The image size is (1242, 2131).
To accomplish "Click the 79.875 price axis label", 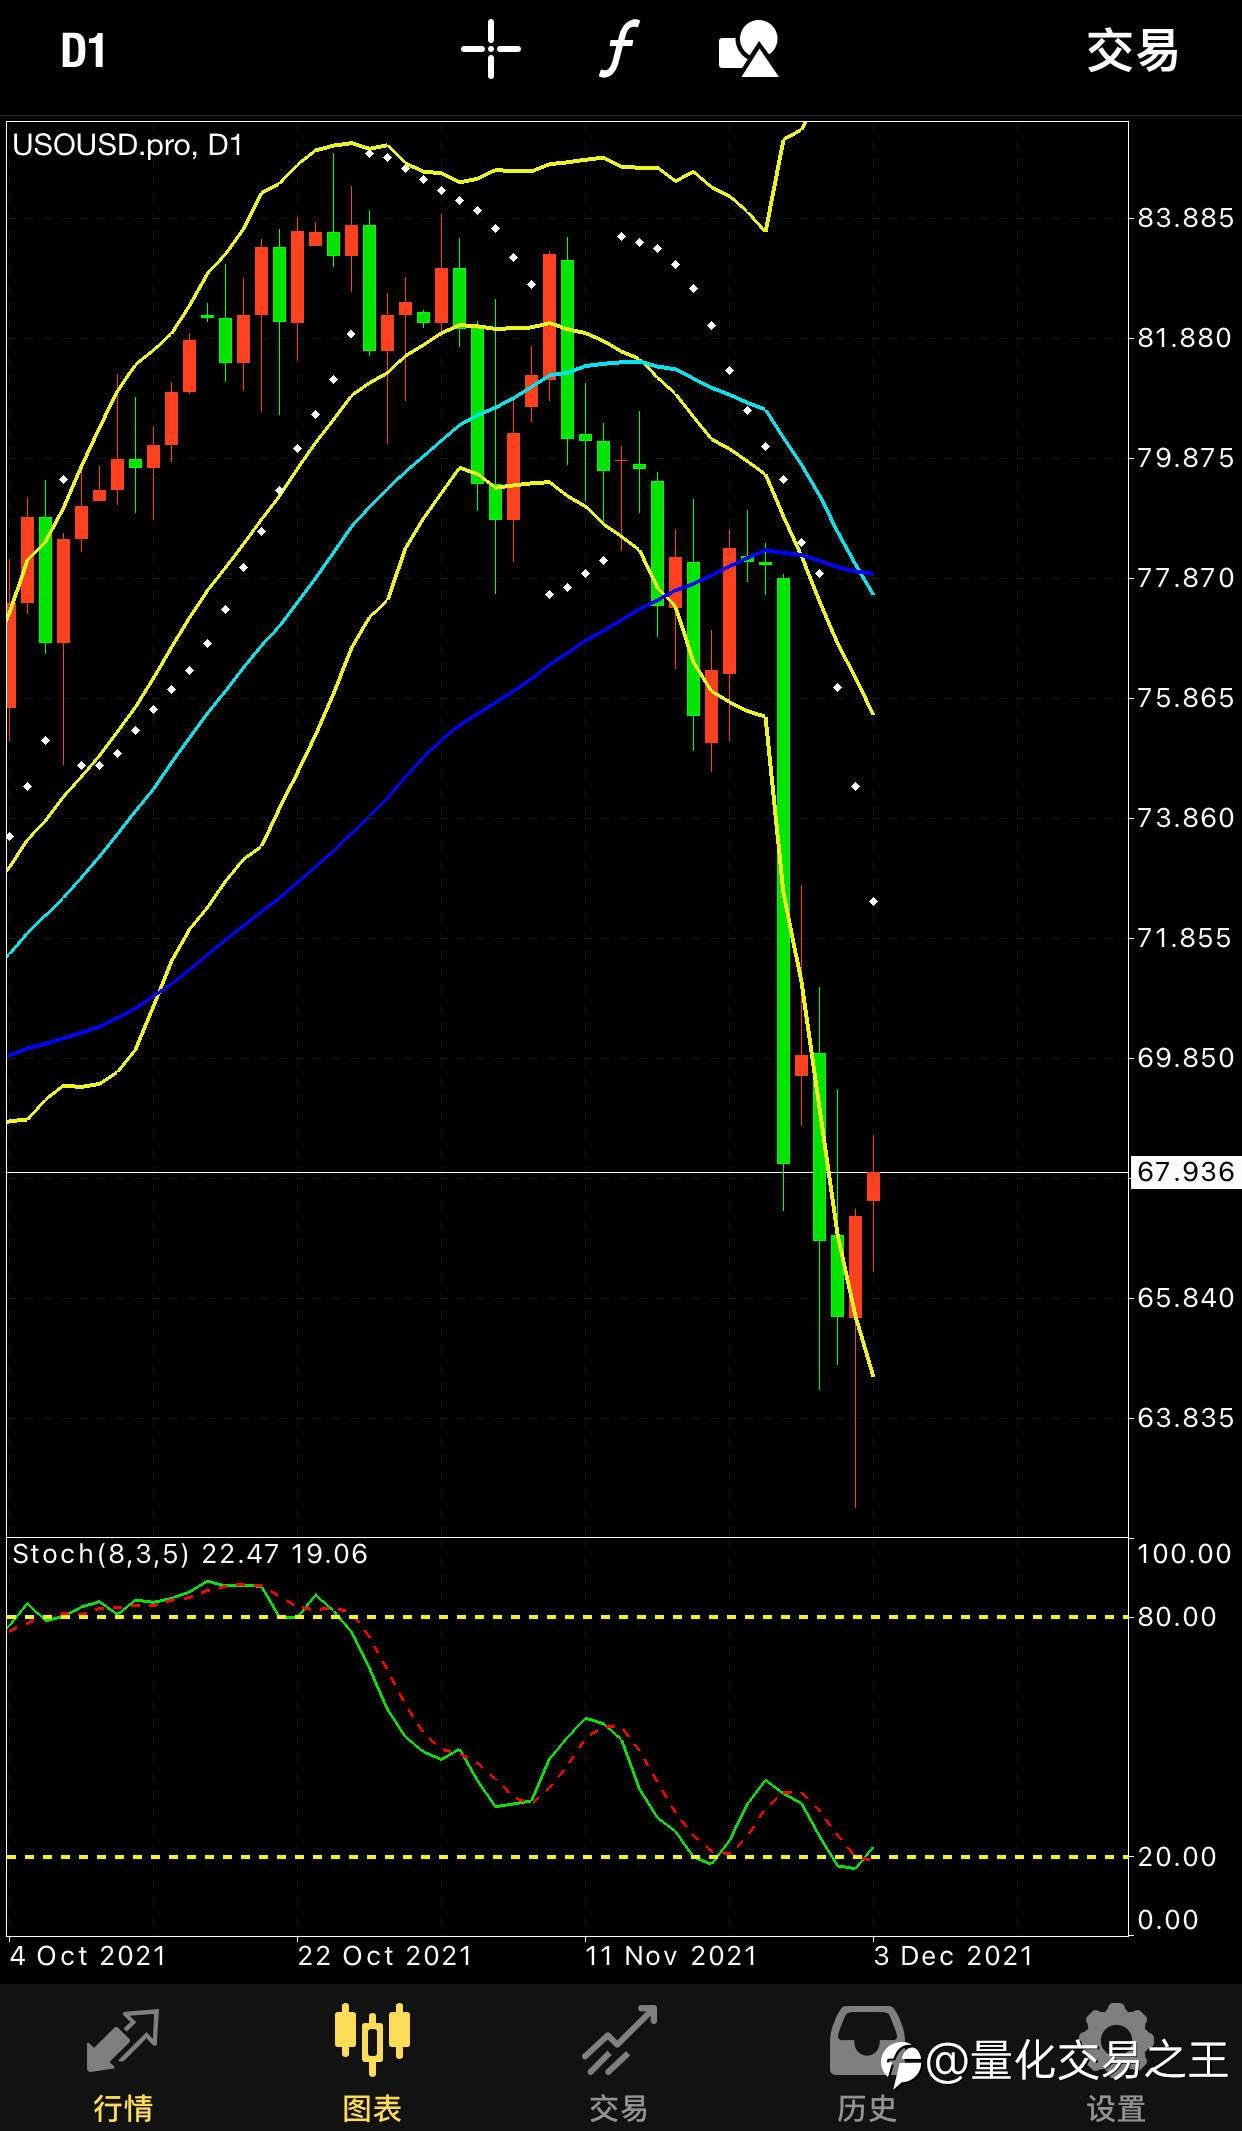I will tap(1186, 458).
